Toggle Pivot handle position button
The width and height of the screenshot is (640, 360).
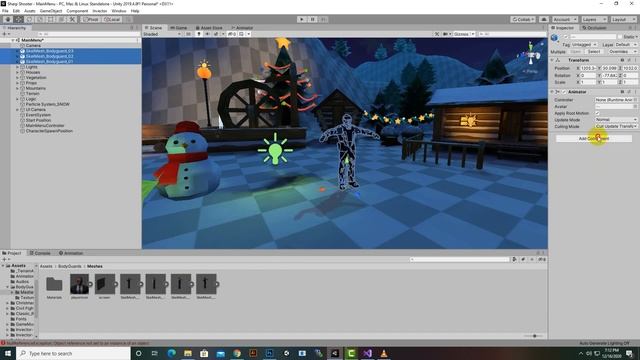click(91, 19)
